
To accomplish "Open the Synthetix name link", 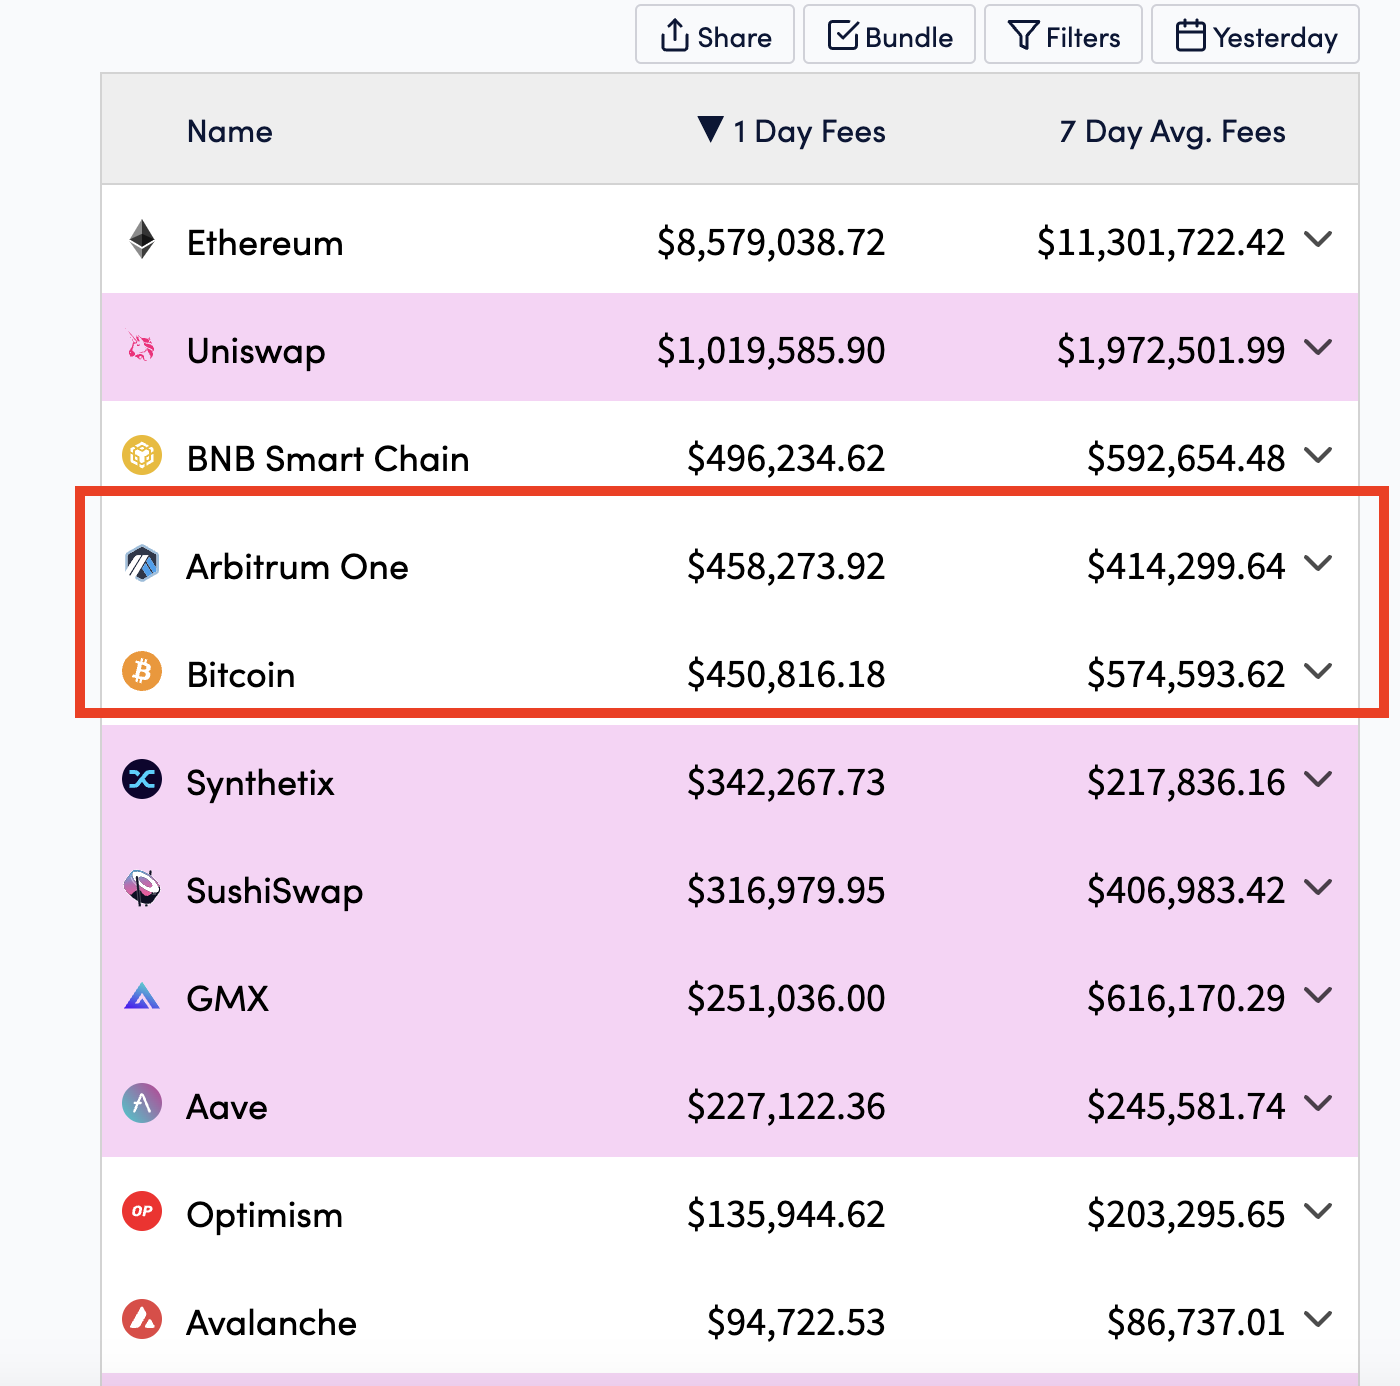I will coord(260,784).
